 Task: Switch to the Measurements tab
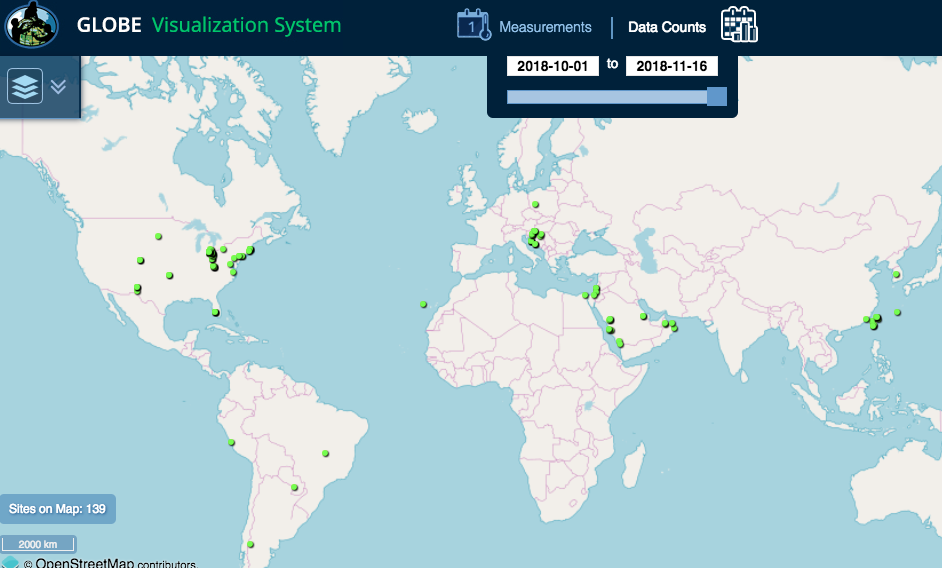(x=545, y=27)
